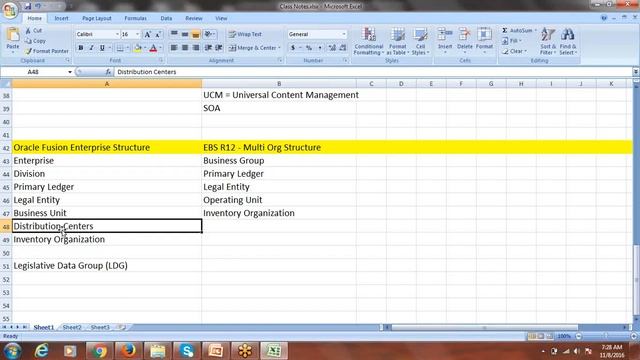640x360 pixels.
Task: Open the Font Color dropdown arrow
Action: (160, 48)
